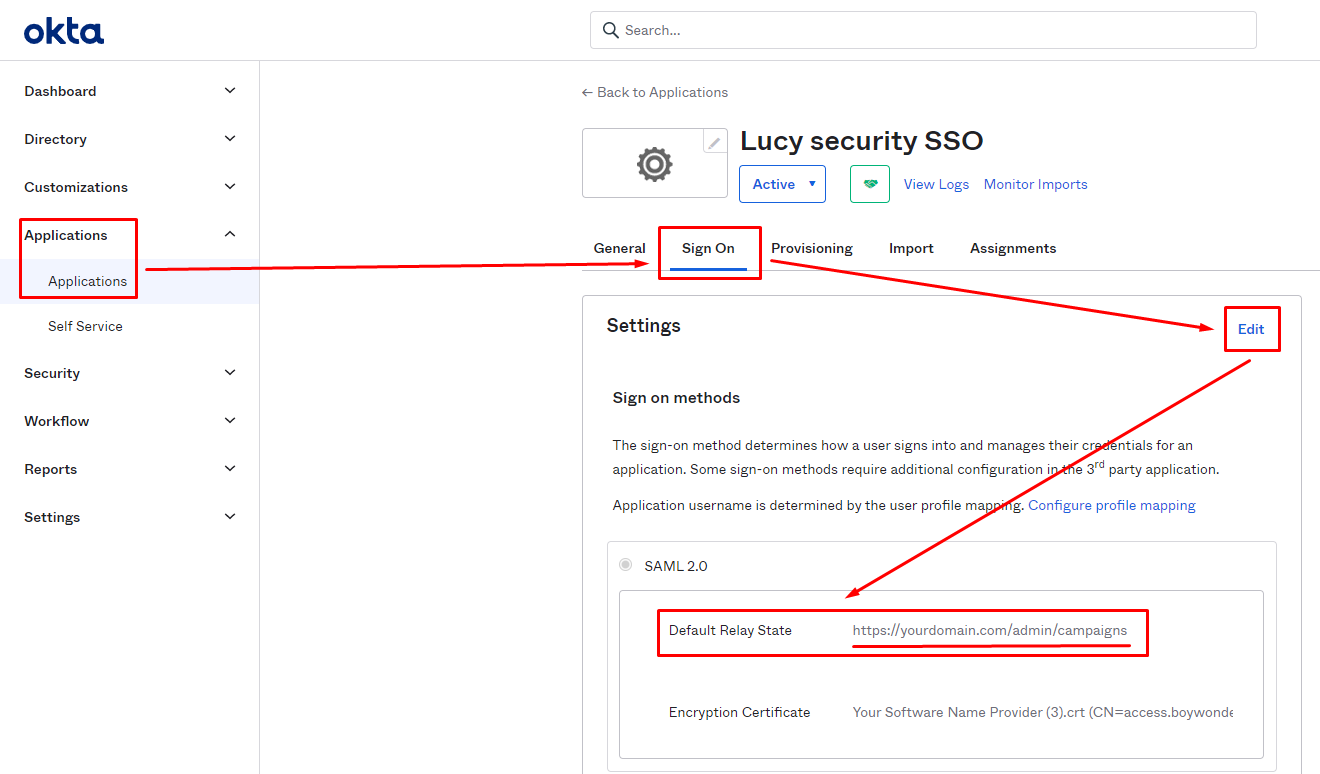Screen dimensions: 1320x774
Task: Click the 'Default Relay State' label
Action: pos(730,630)
